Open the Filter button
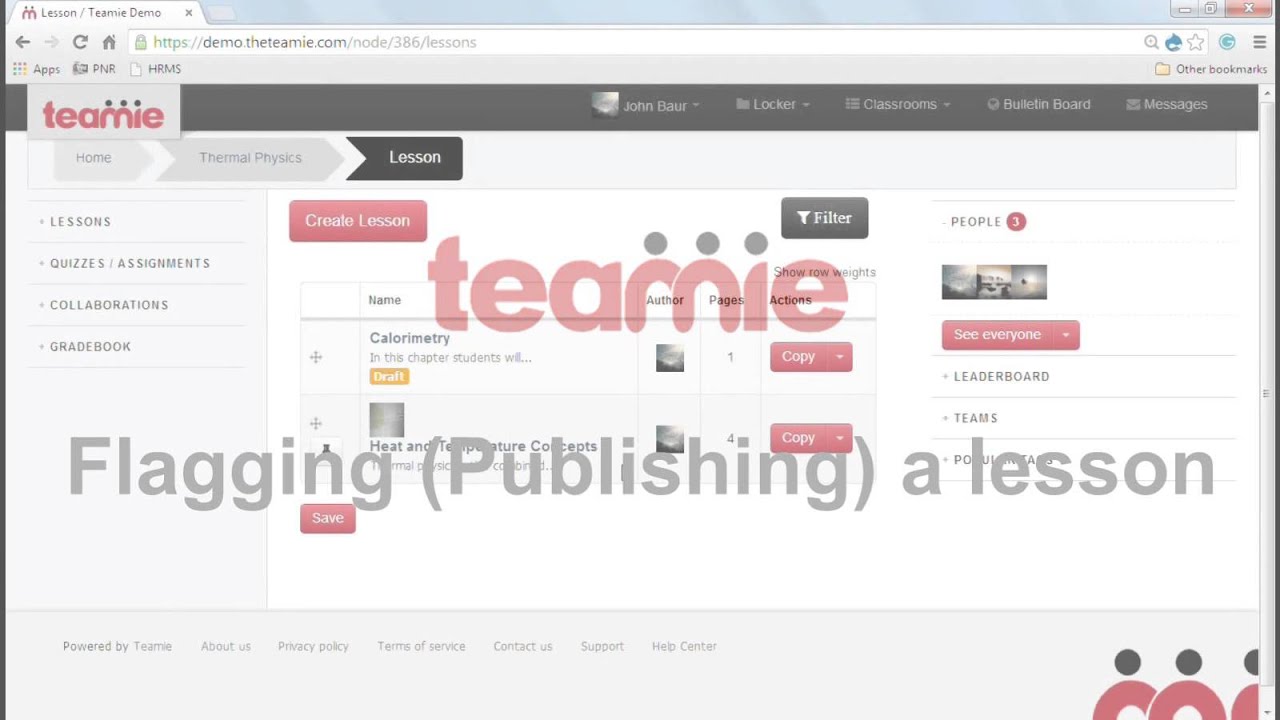 (824, 218)
